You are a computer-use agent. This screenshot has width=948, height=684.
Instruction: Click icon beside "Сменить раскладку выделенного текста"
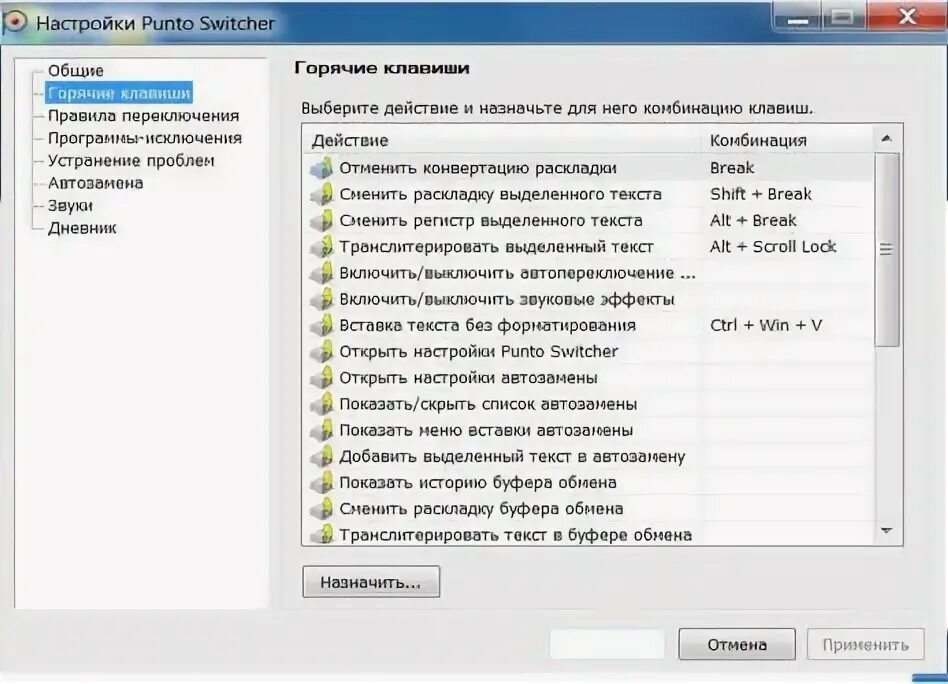(x=322, y=194)
